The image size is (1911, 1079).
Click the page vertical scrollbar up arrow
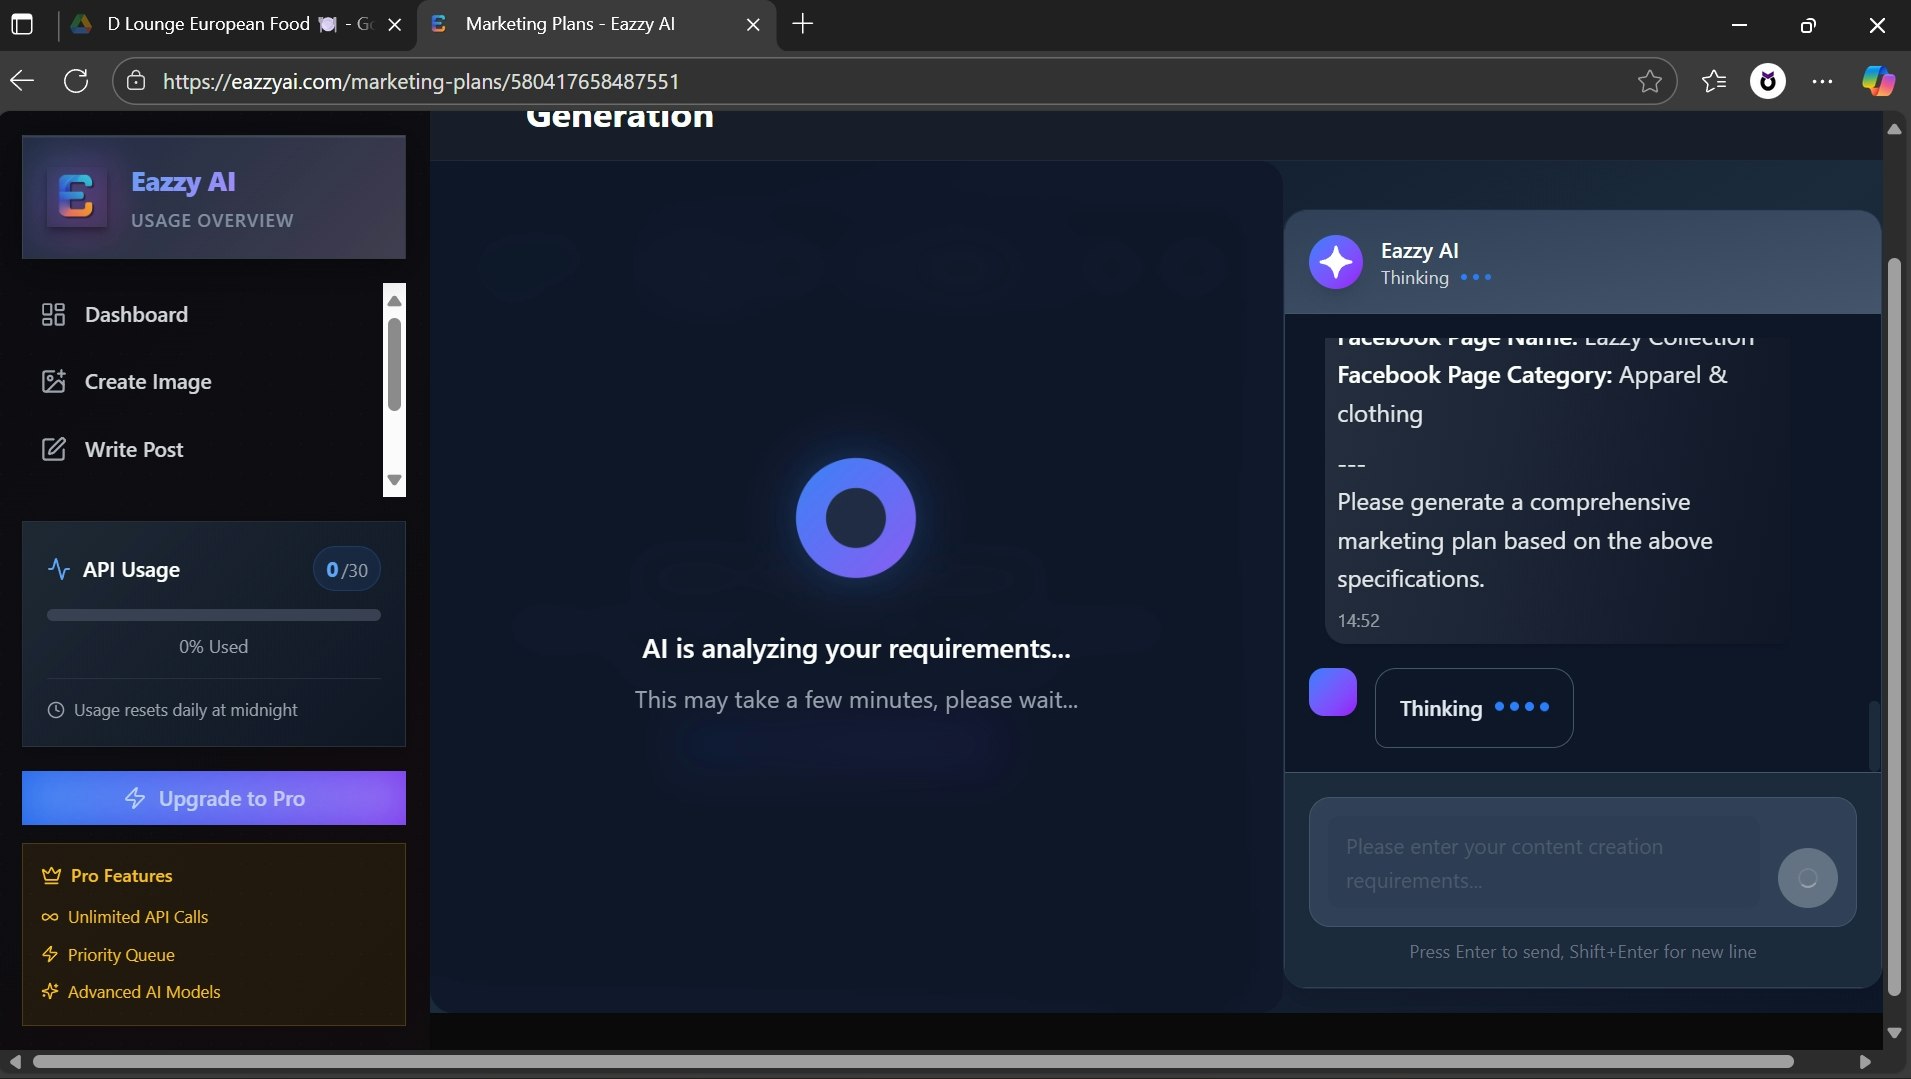click(x=1894, y=129)
